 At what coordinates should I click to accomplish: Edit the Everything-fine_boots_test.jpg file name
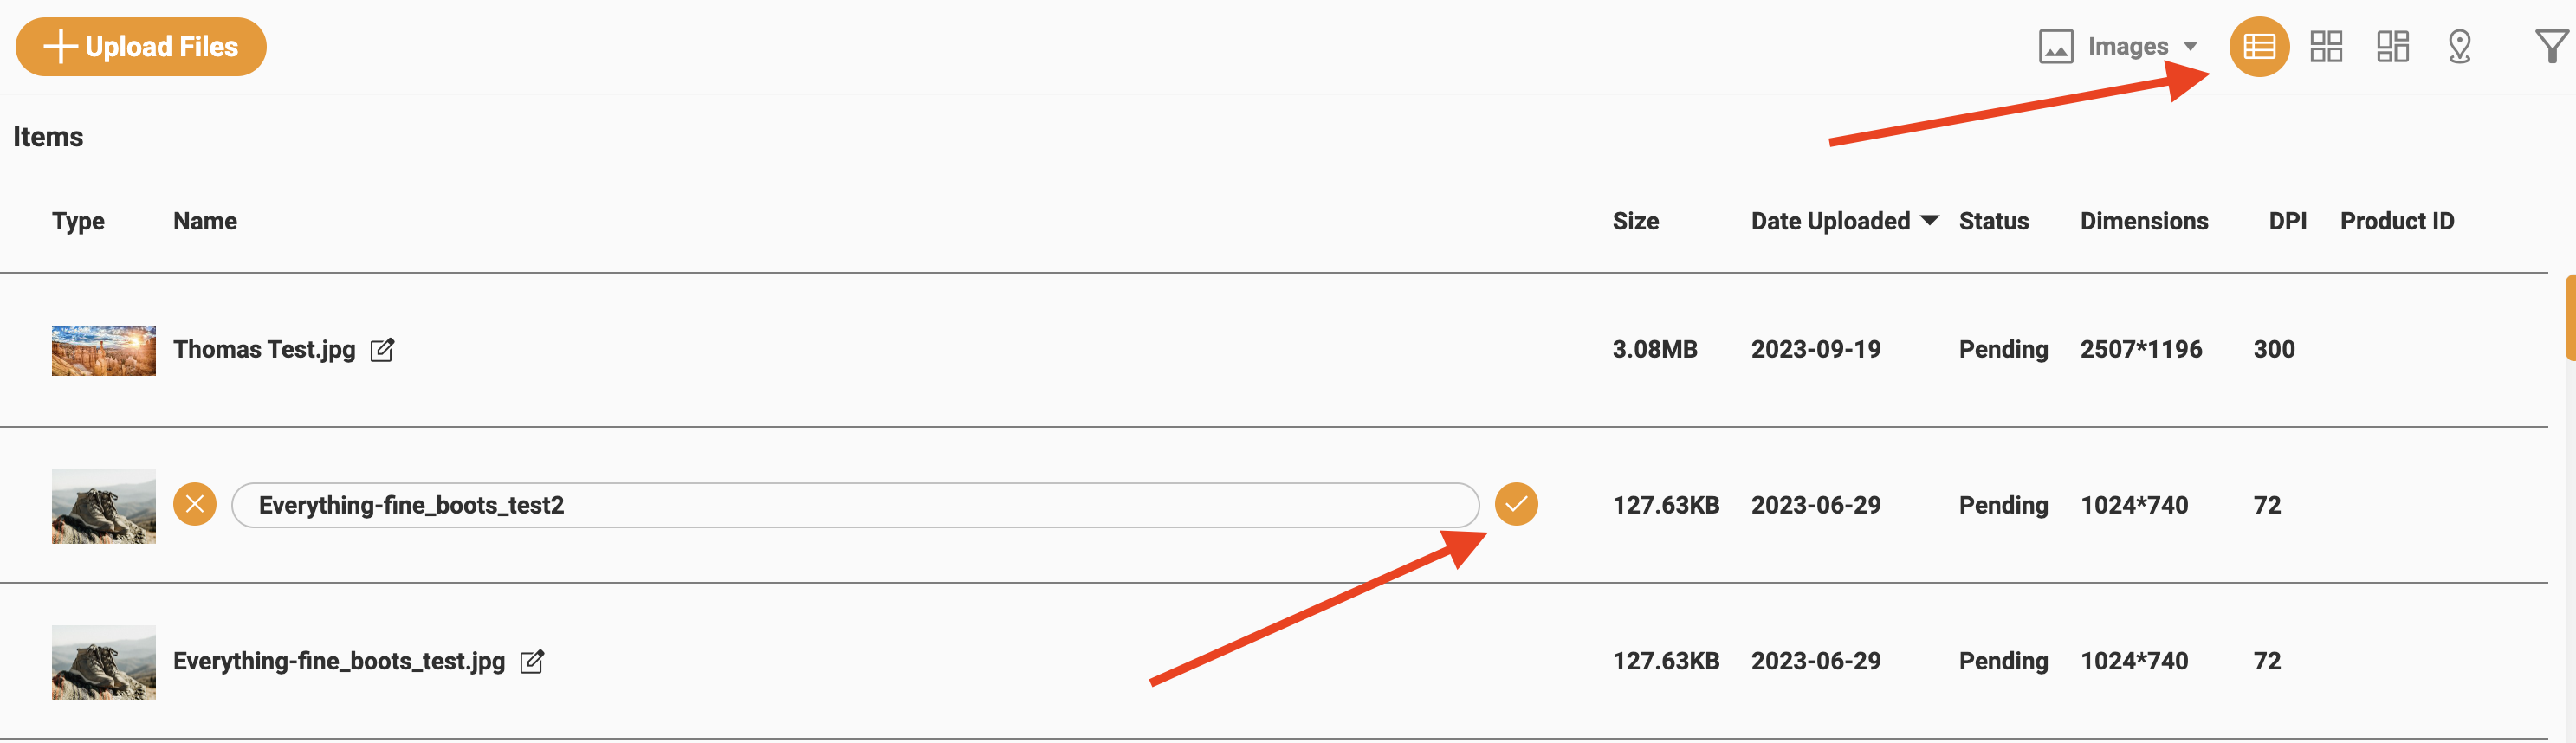click(x=532, y=661)
